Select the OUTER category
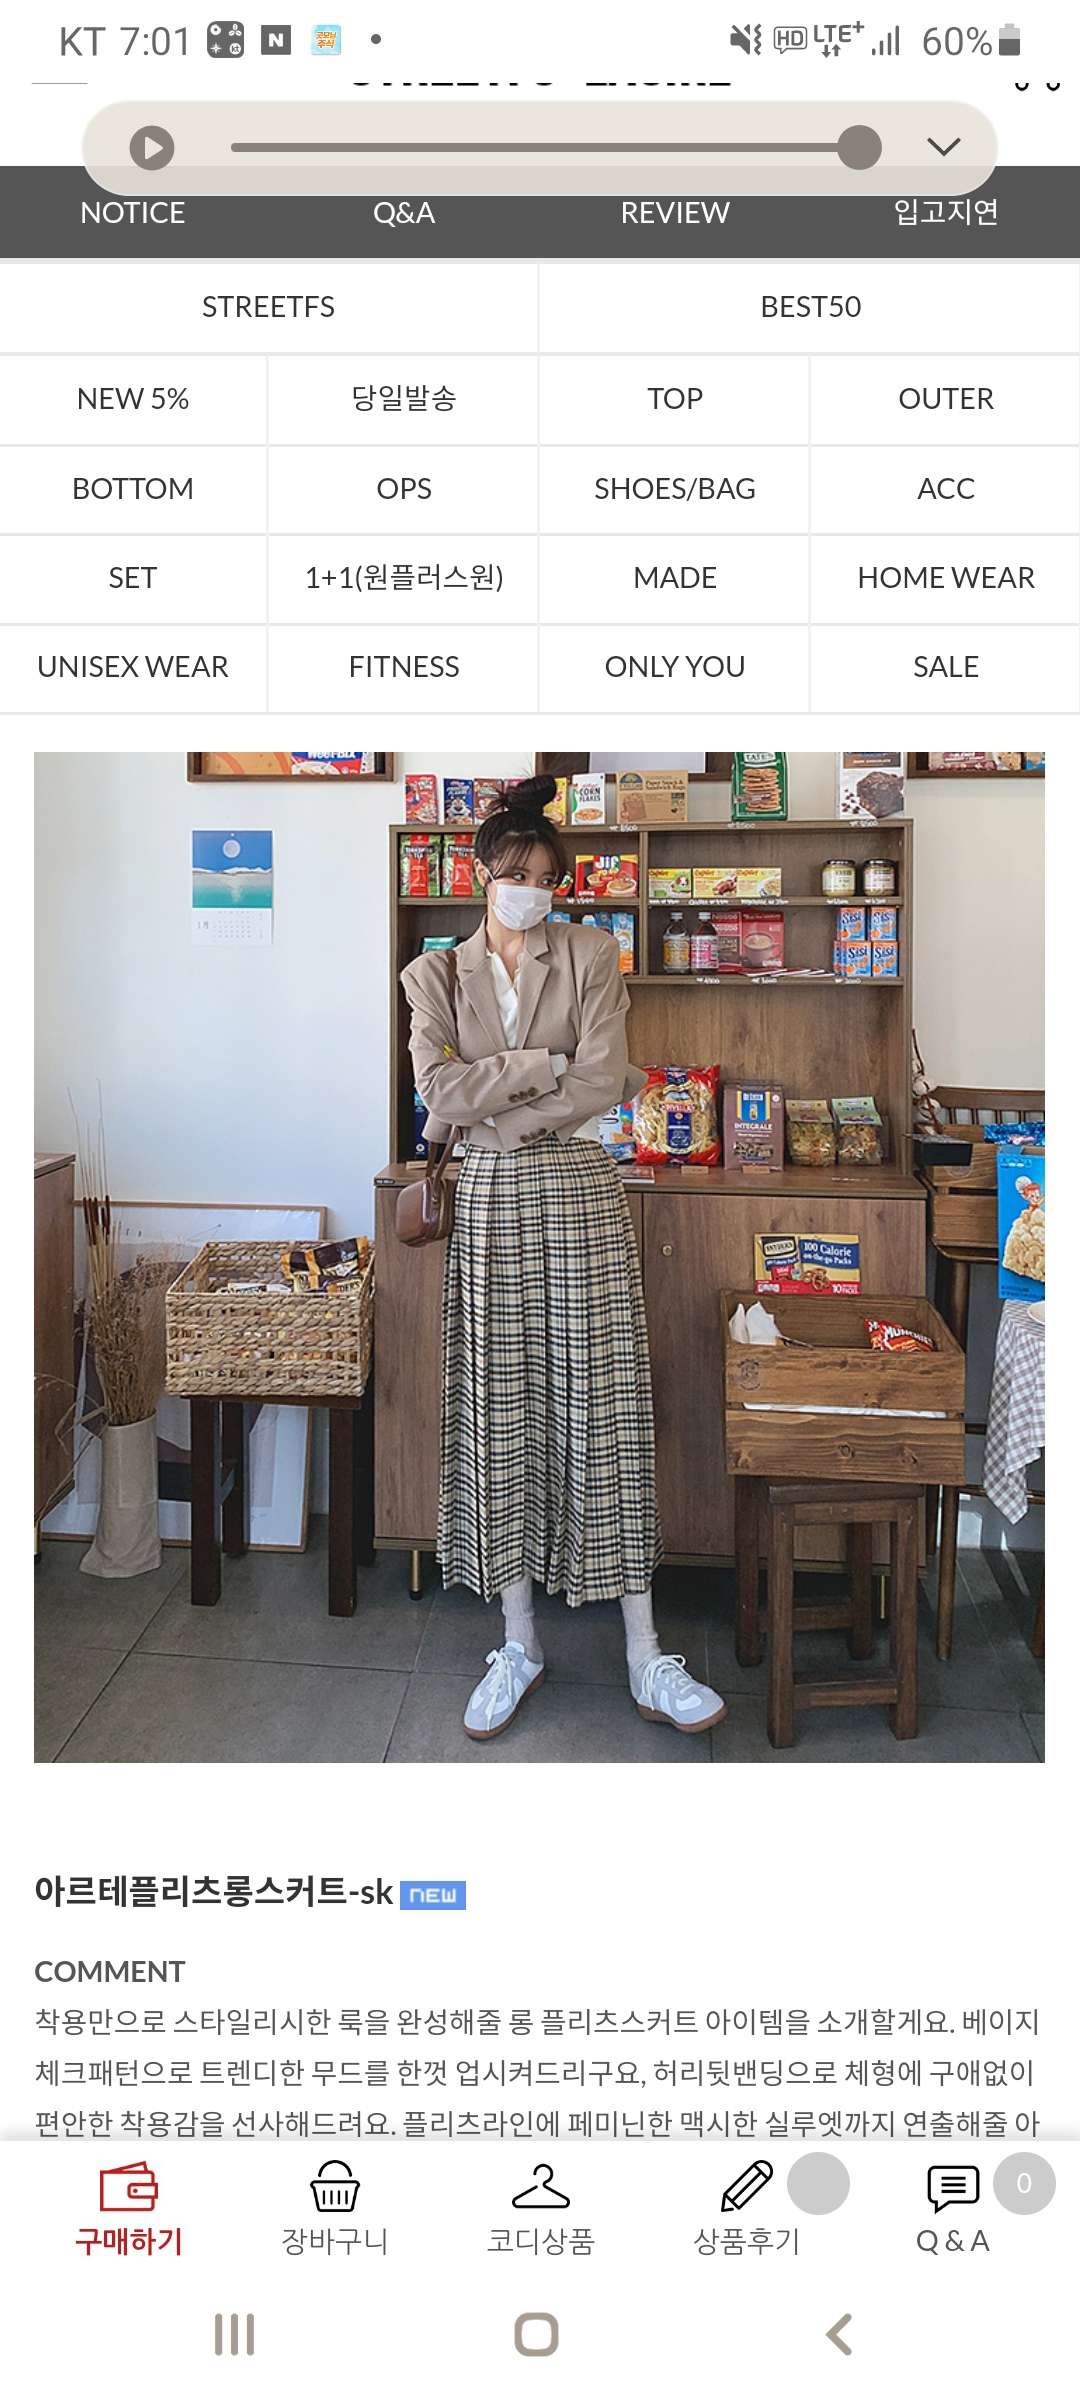 point(946,399)
